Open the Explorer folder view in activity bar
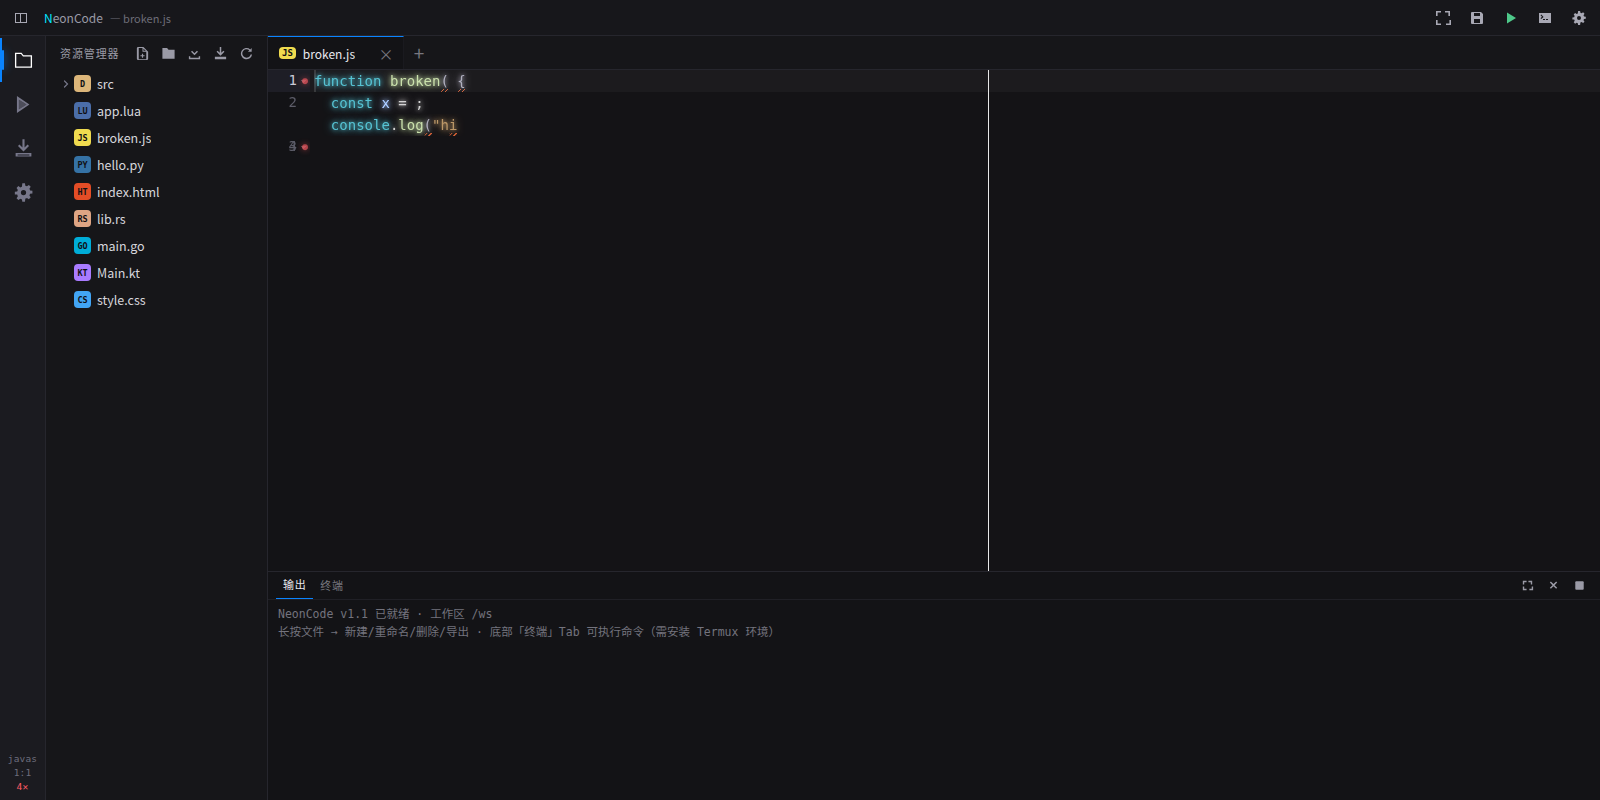The width and height of the screenshot is (1600, 800). point(23,61)
